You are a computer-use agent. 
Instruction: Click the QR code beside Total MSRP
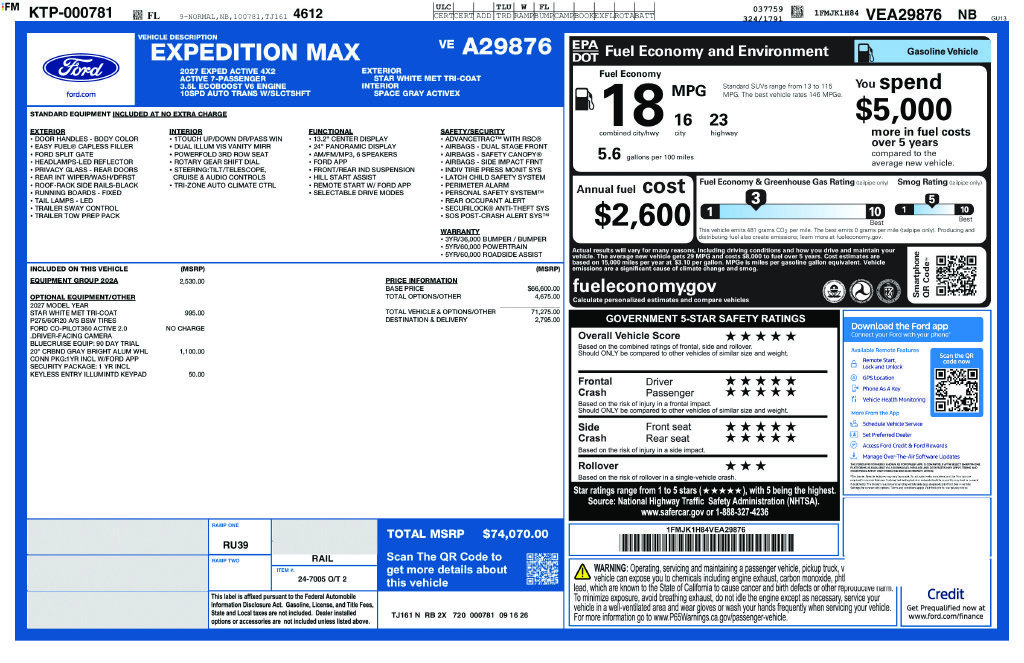pyautogui.click(x=543, y=569)
